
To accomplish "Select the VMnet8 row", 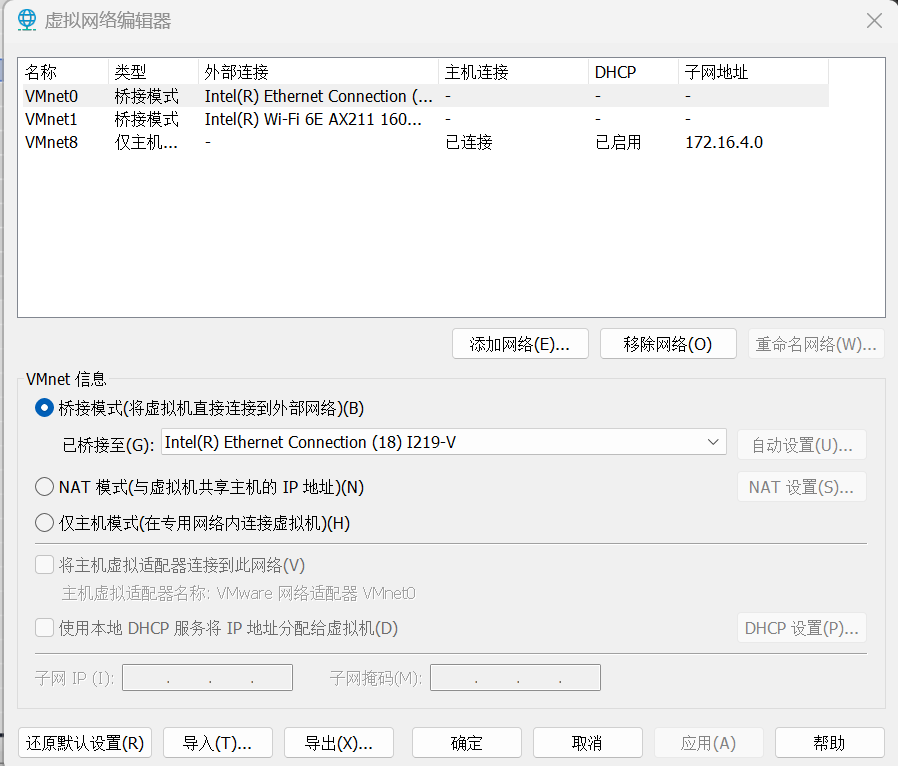I will point(426,142).
